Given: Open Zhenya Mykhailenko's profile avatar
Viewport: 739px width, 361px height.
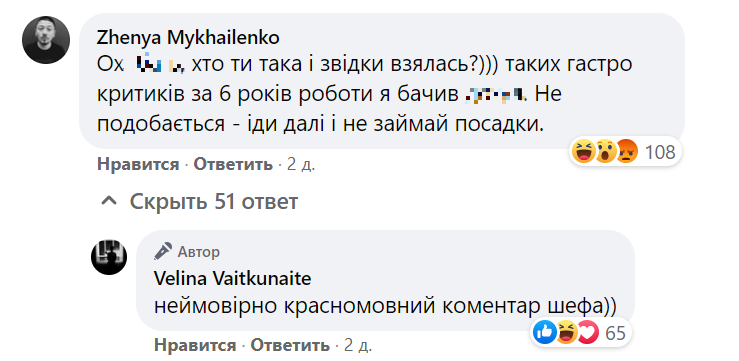Looking at the screenshot, I should pos(46,40).
